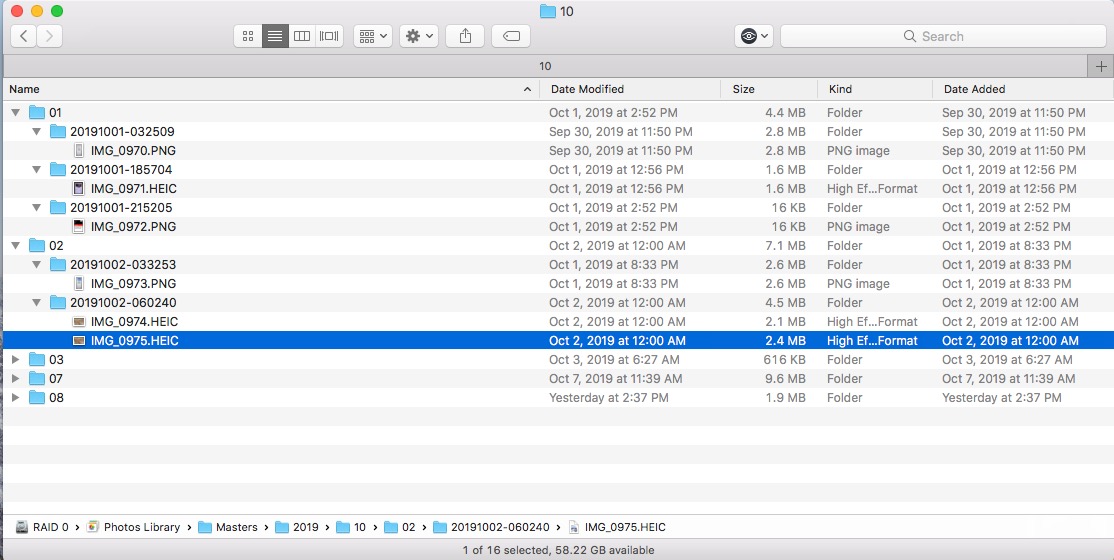Sort by Date Added column header
The image size is (1114, 560).
1022,89
